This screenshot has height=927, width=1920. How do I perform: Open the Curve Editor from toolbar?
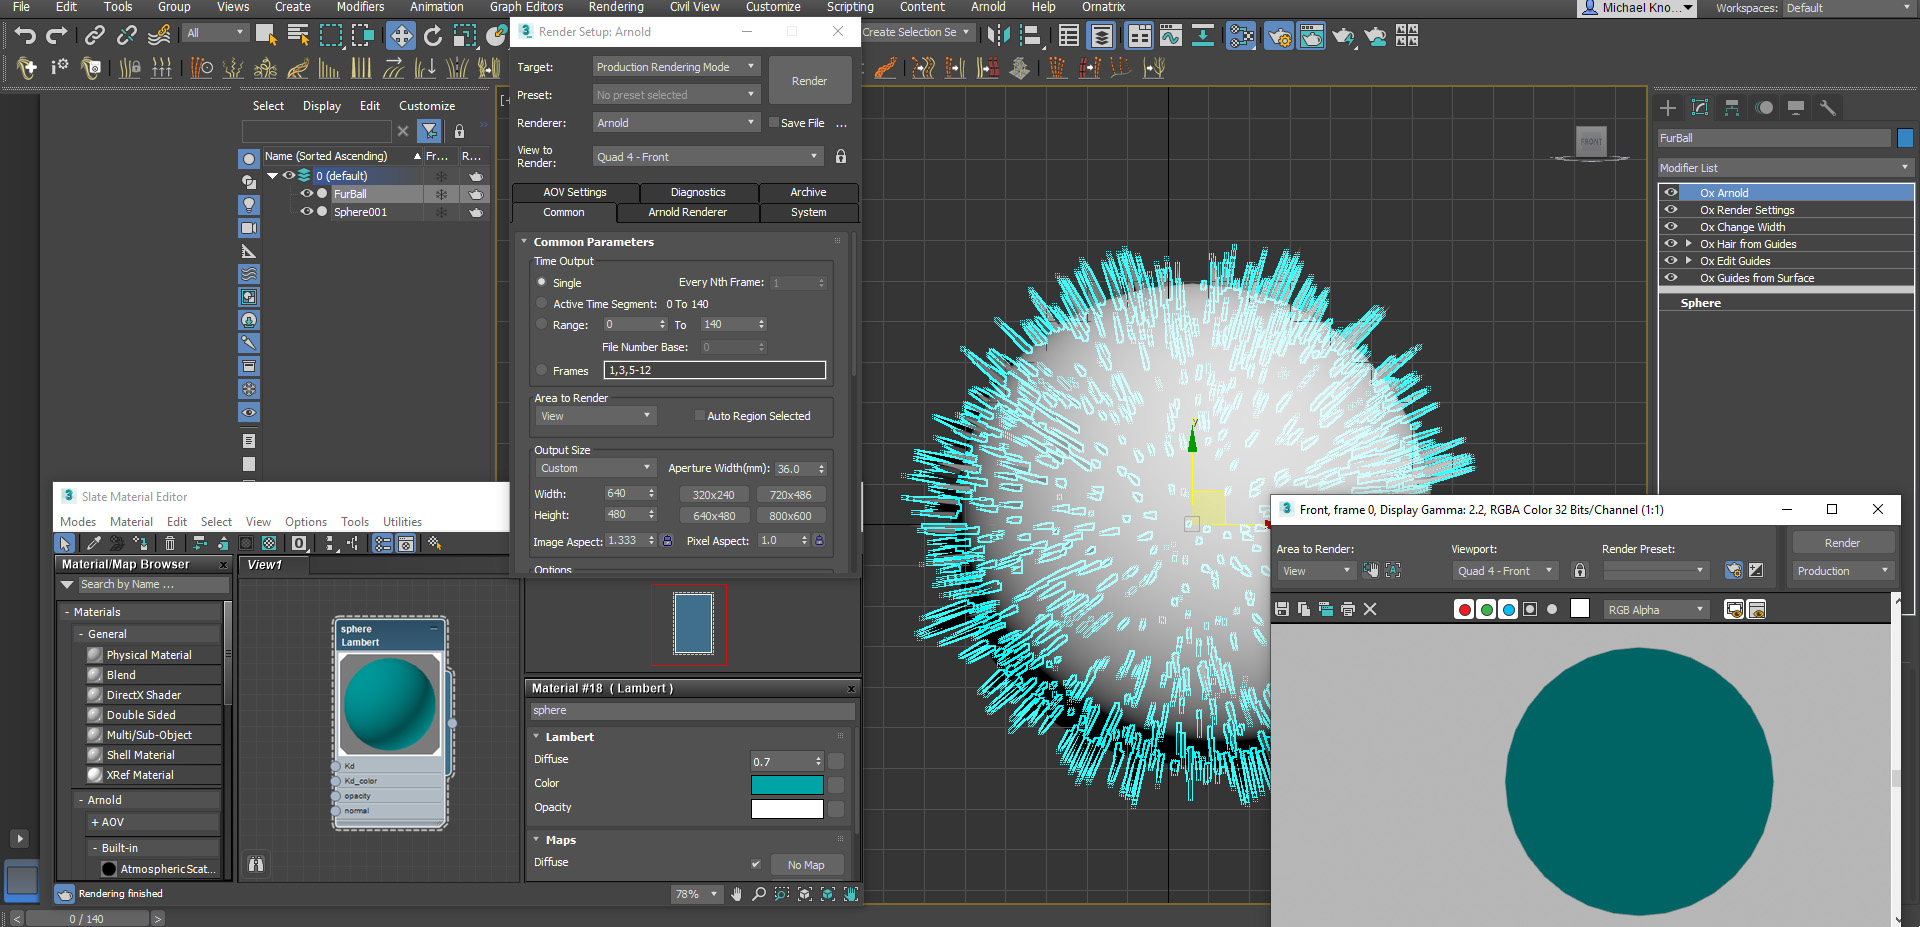1170,36
